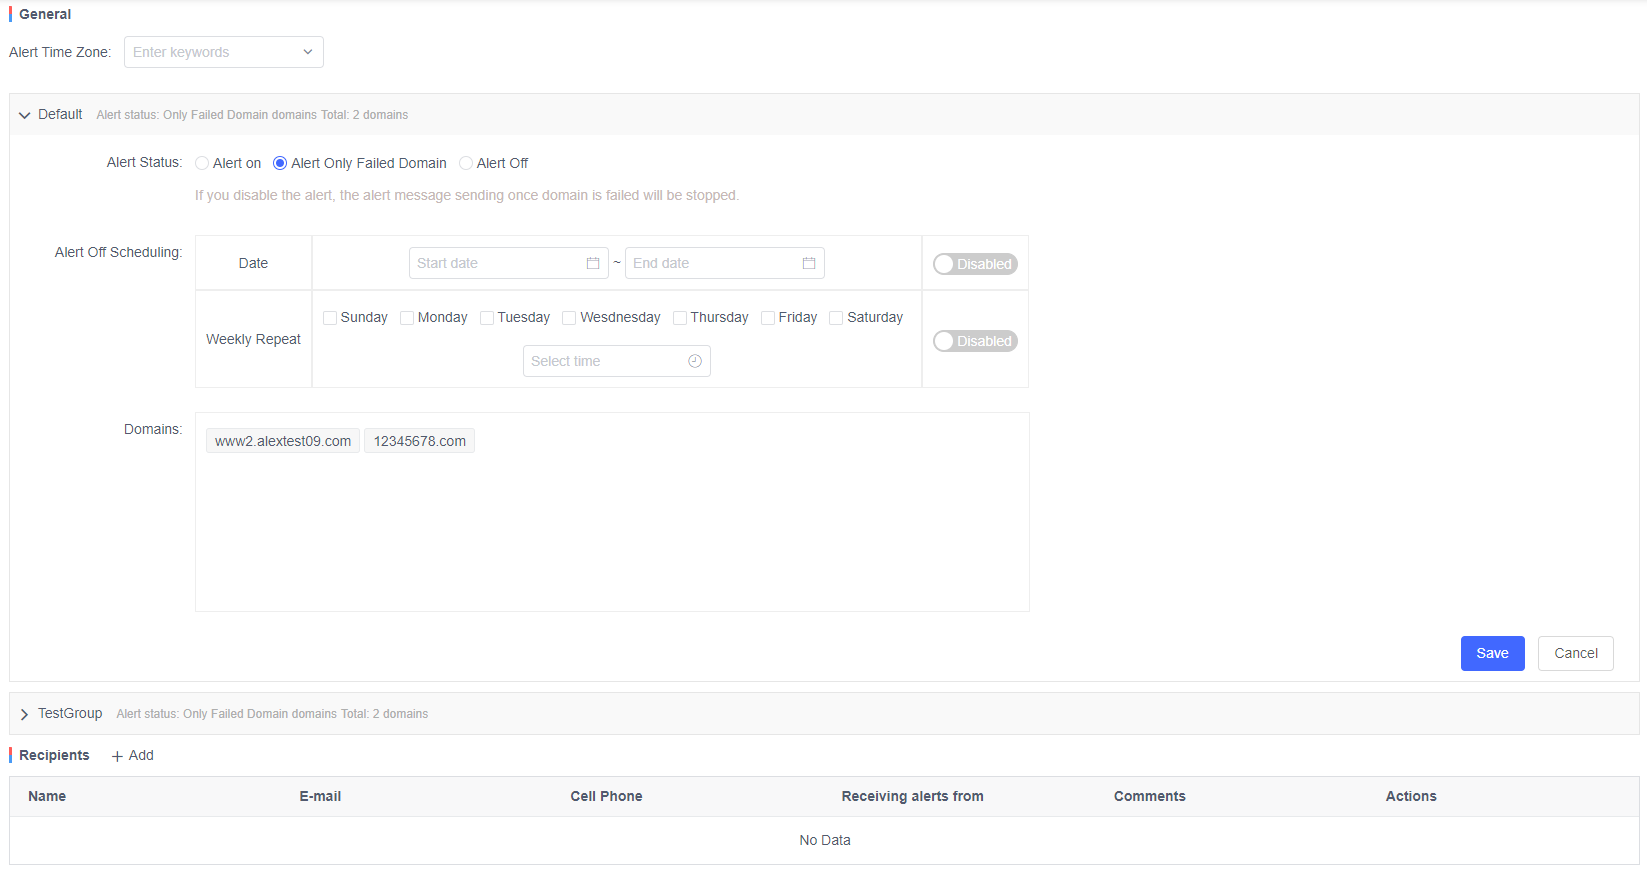1647x875 pixels.
Task: Click the End date calendar icon
Action: click(809, 263)
